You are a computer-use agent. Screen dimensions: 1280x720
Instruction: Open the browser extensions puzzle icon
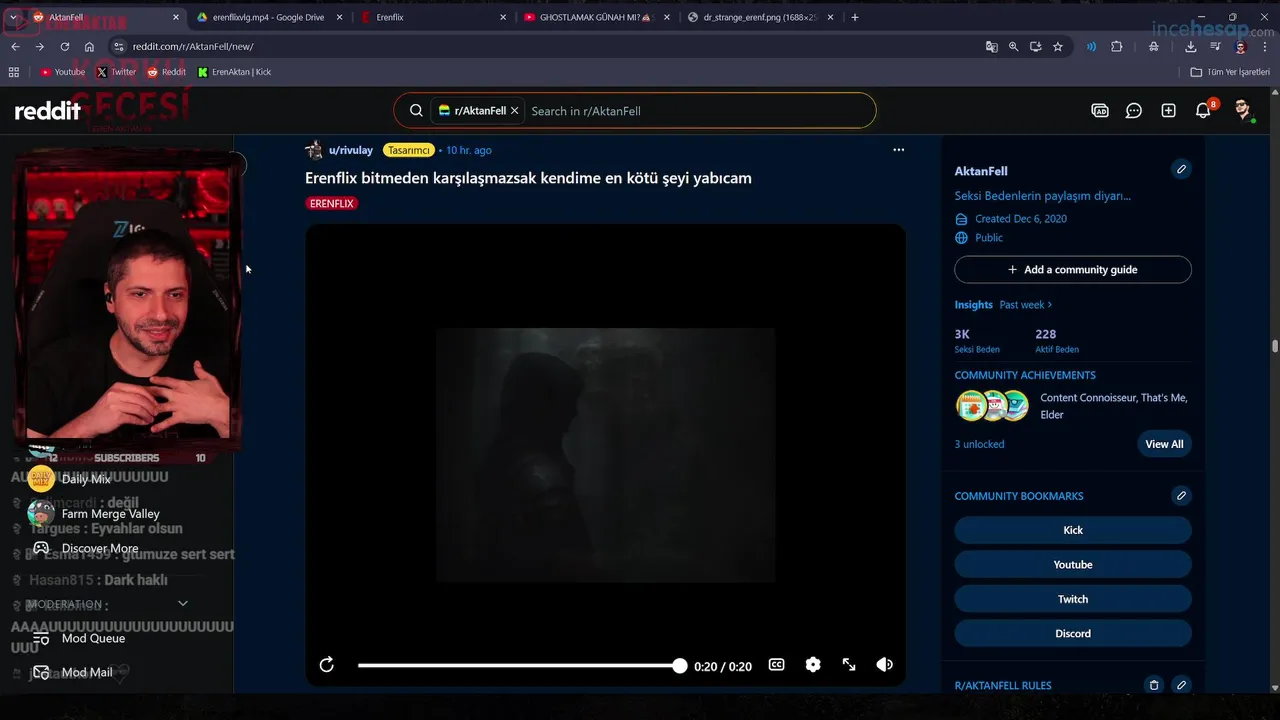click(1117, 47)
